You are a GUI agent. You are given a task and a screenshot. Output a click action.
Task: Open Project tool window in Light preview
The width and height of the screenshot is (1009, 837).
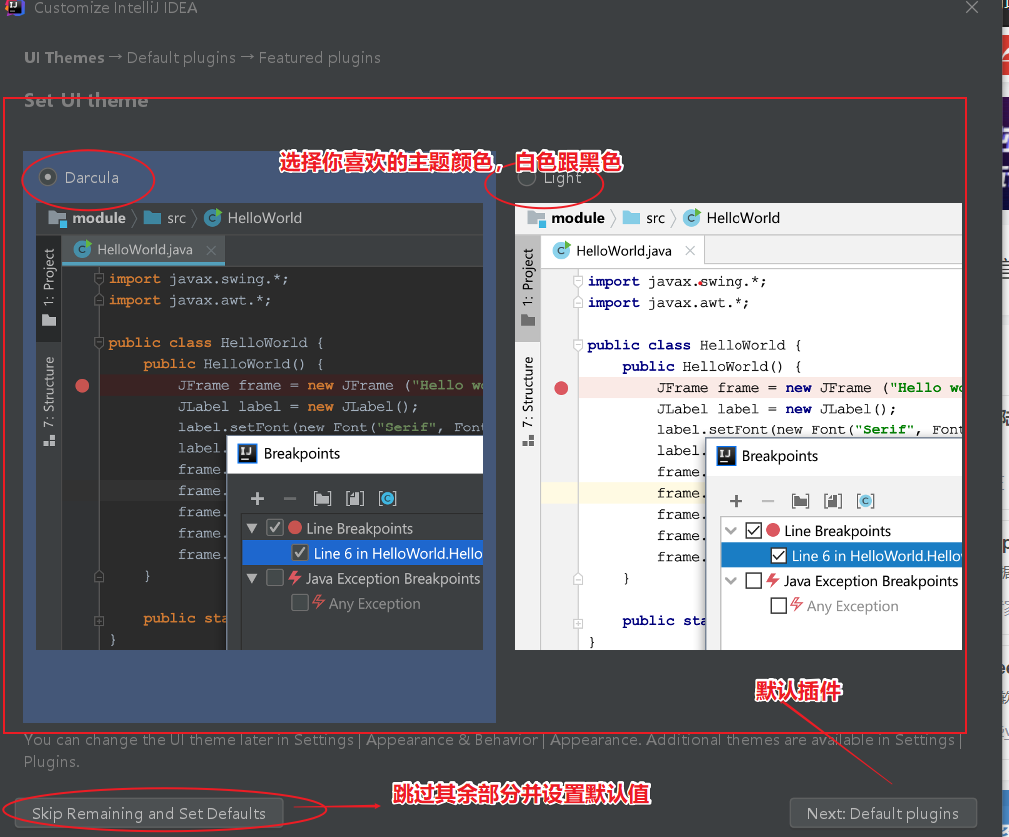coord(528,286)
